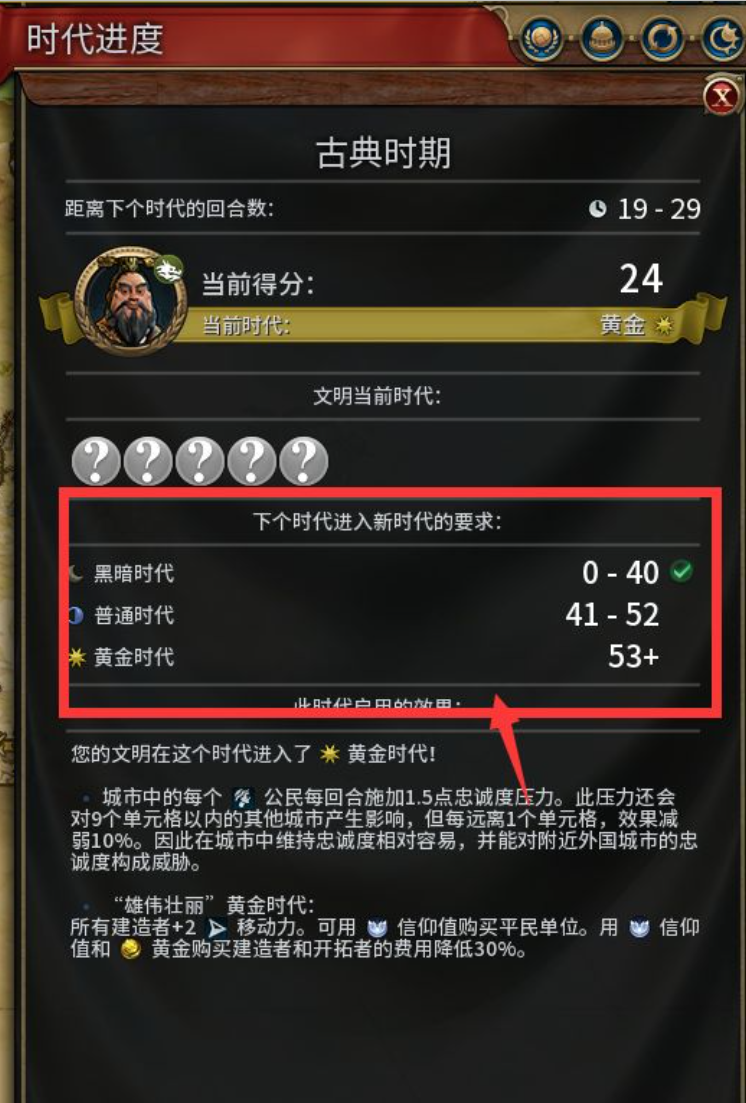
Task: Click the leader portrait next to 当前得分
Action: [130, 300]
